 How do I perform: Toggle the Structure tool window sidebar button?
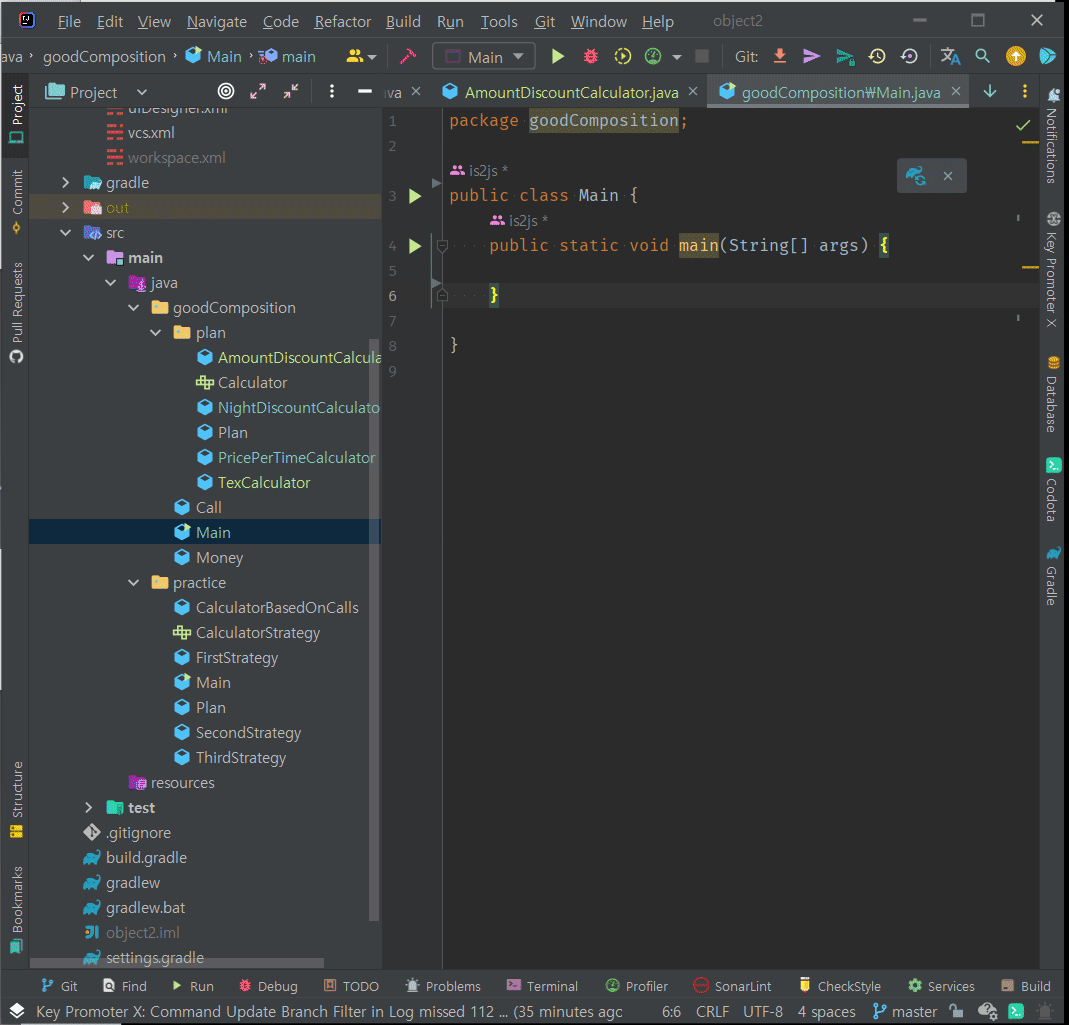coord(16,800)
